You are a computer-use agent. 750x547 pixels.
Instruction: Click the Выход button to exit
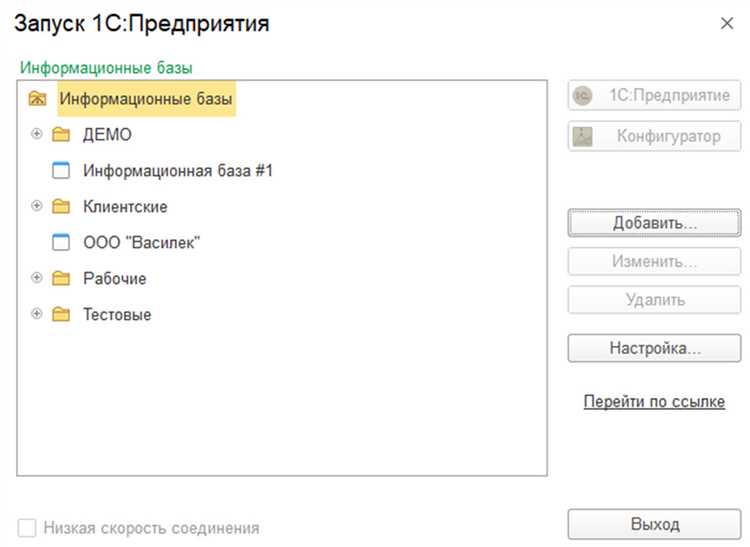(x=654, y=524)
